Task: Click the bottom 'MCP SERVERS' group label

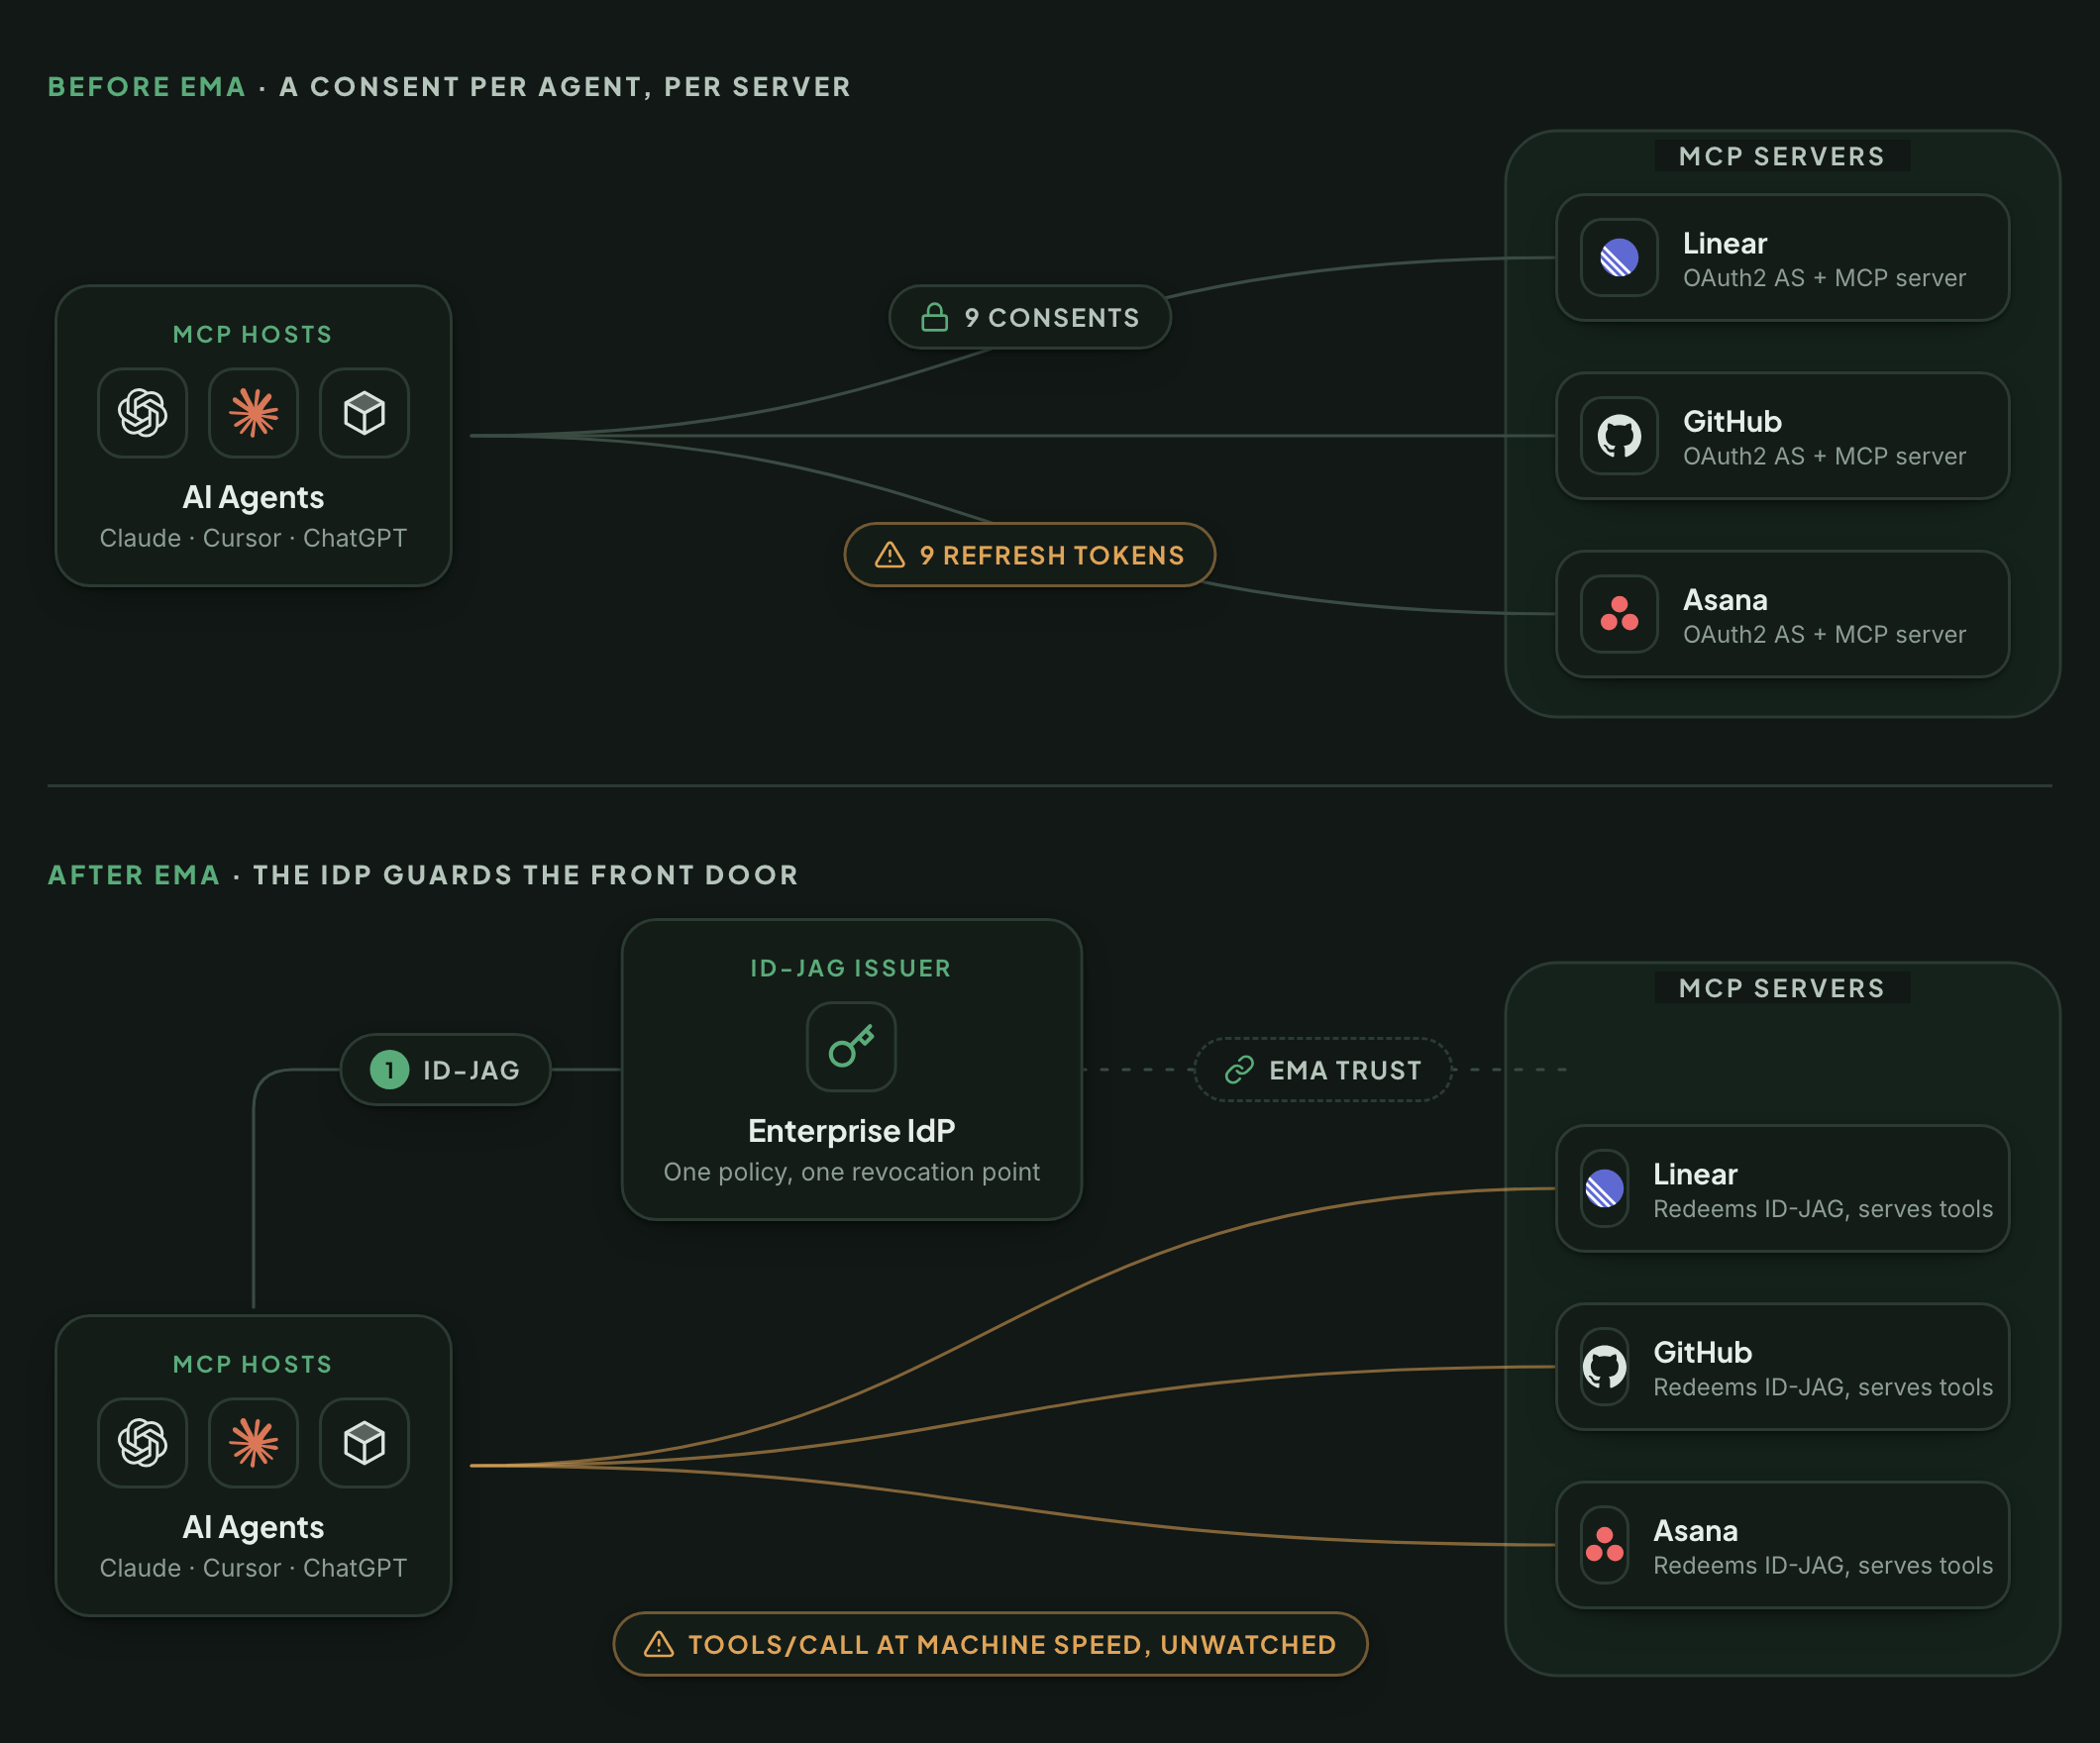Action: tap(1782, 988)
